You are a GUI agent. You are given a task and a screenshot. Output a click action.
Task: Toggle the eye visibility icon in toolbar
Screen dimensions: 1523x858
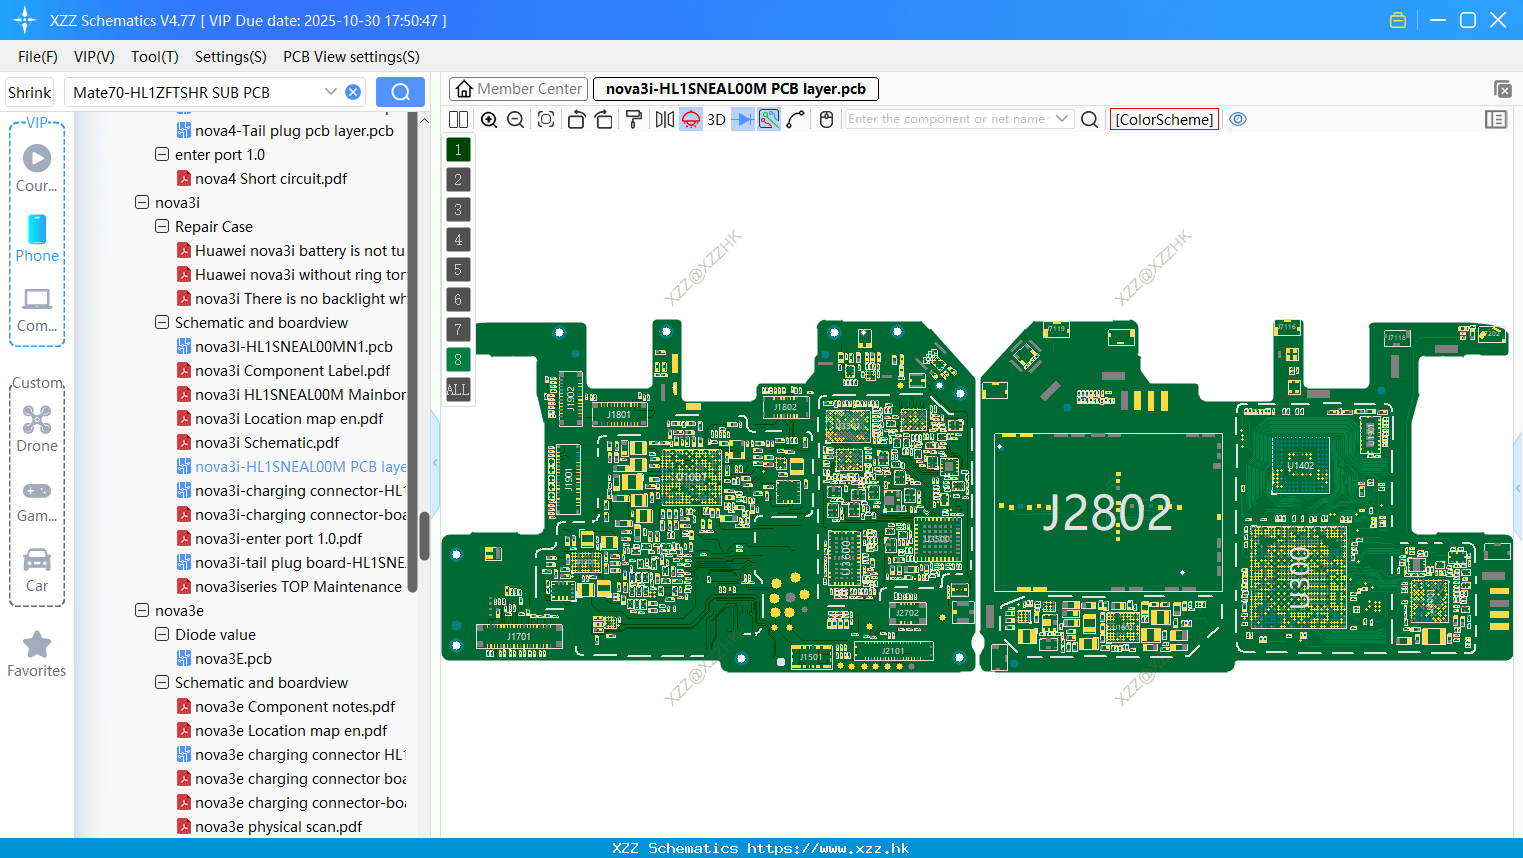[1238, 119]
